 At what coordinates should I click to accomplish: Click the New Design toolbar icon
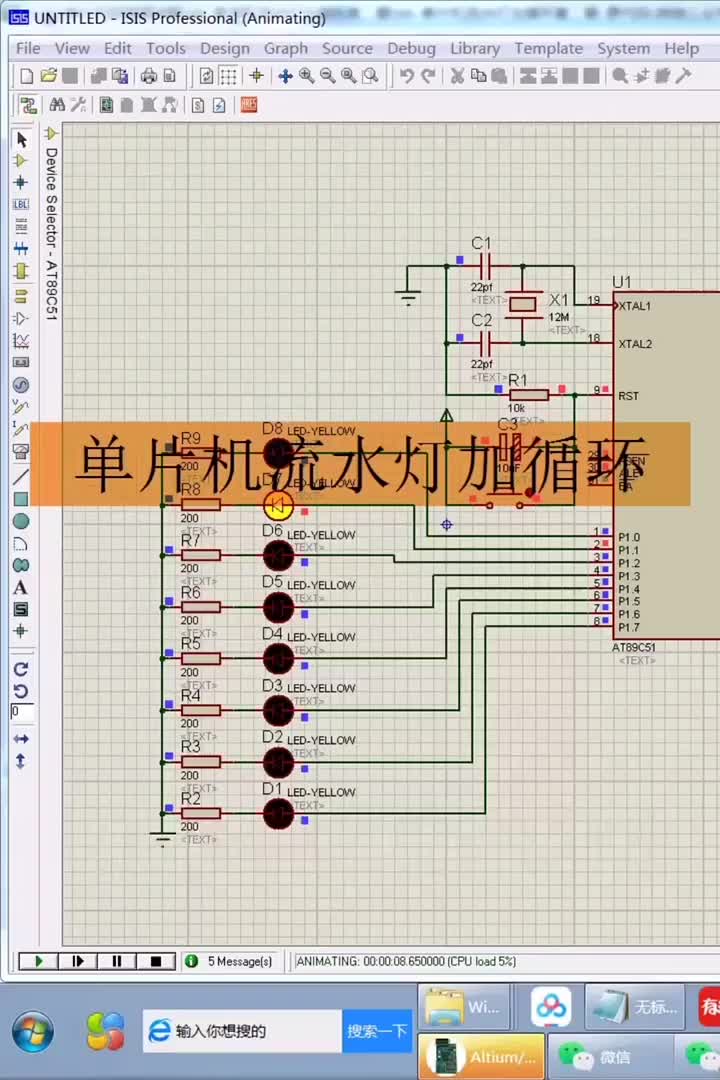point(26,76)
